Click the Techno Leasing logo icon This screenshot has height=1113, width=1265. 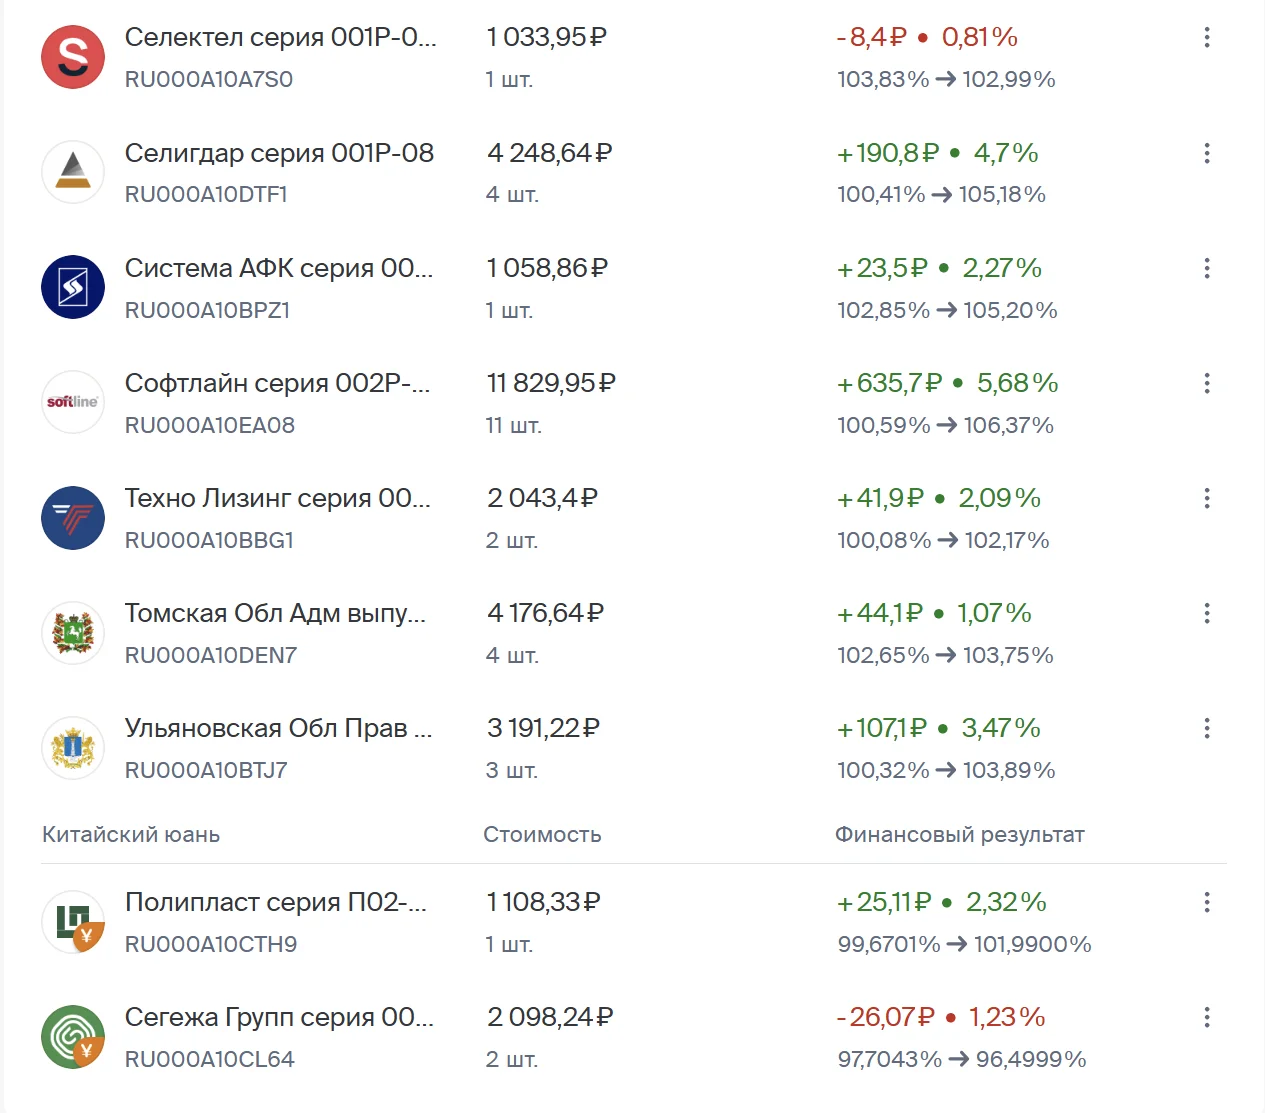coord(73,517)
